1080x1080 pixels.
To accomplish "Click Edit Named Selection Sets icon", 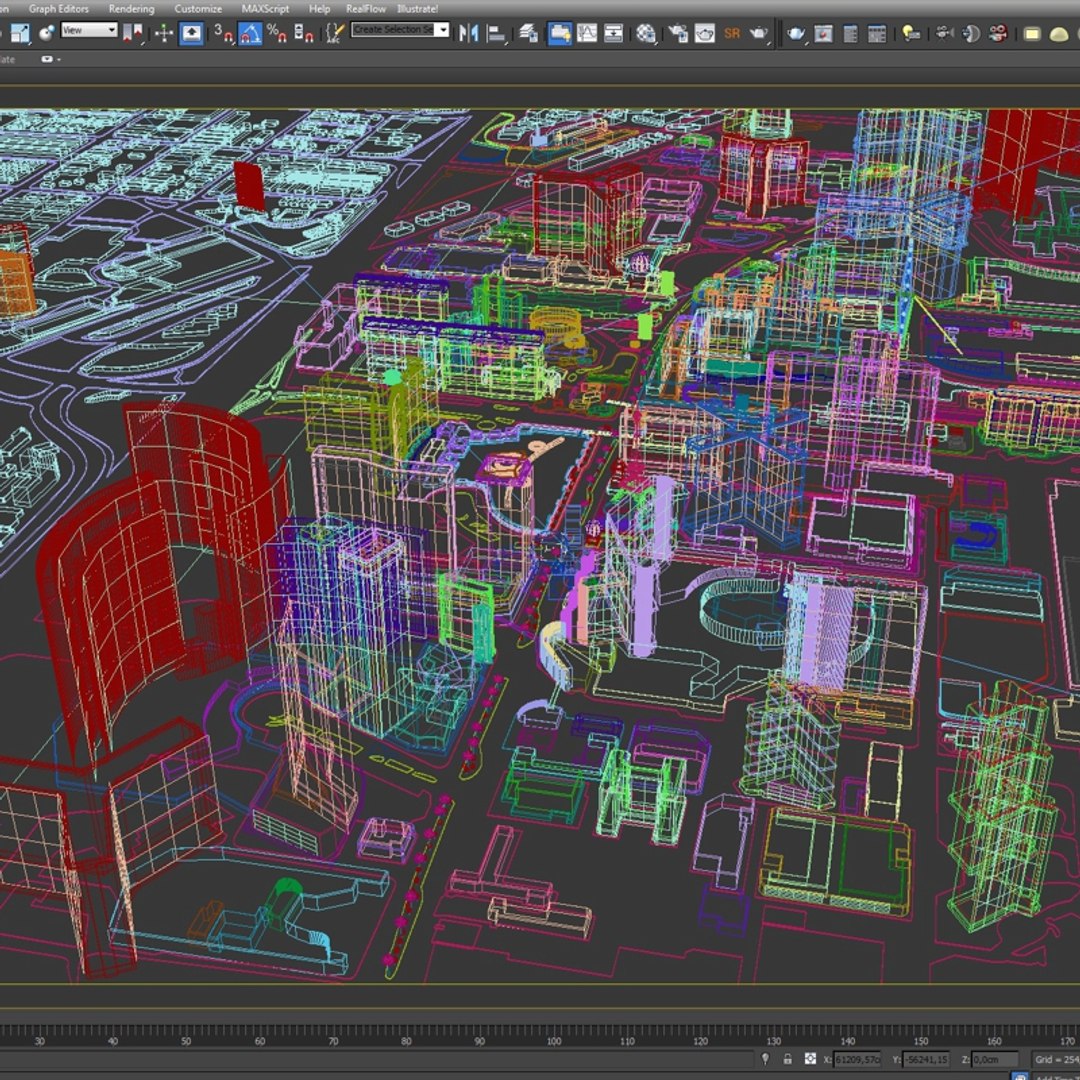I will click(335, 32).
